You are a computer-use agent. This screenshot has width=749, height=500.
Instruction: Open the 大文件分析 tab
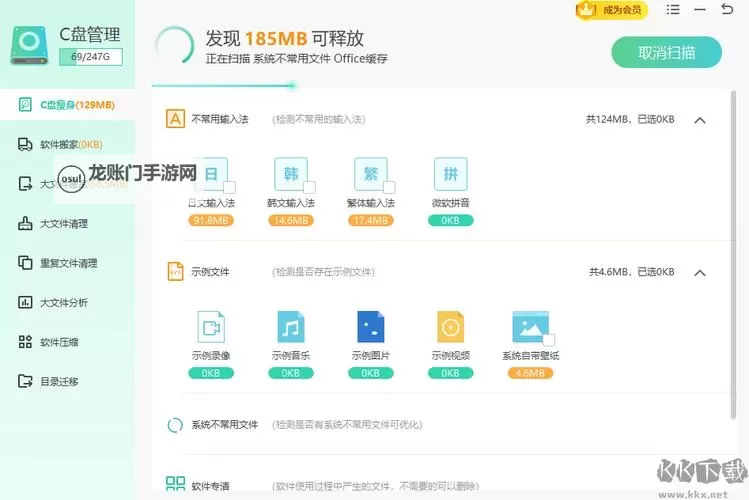point(67,302)
